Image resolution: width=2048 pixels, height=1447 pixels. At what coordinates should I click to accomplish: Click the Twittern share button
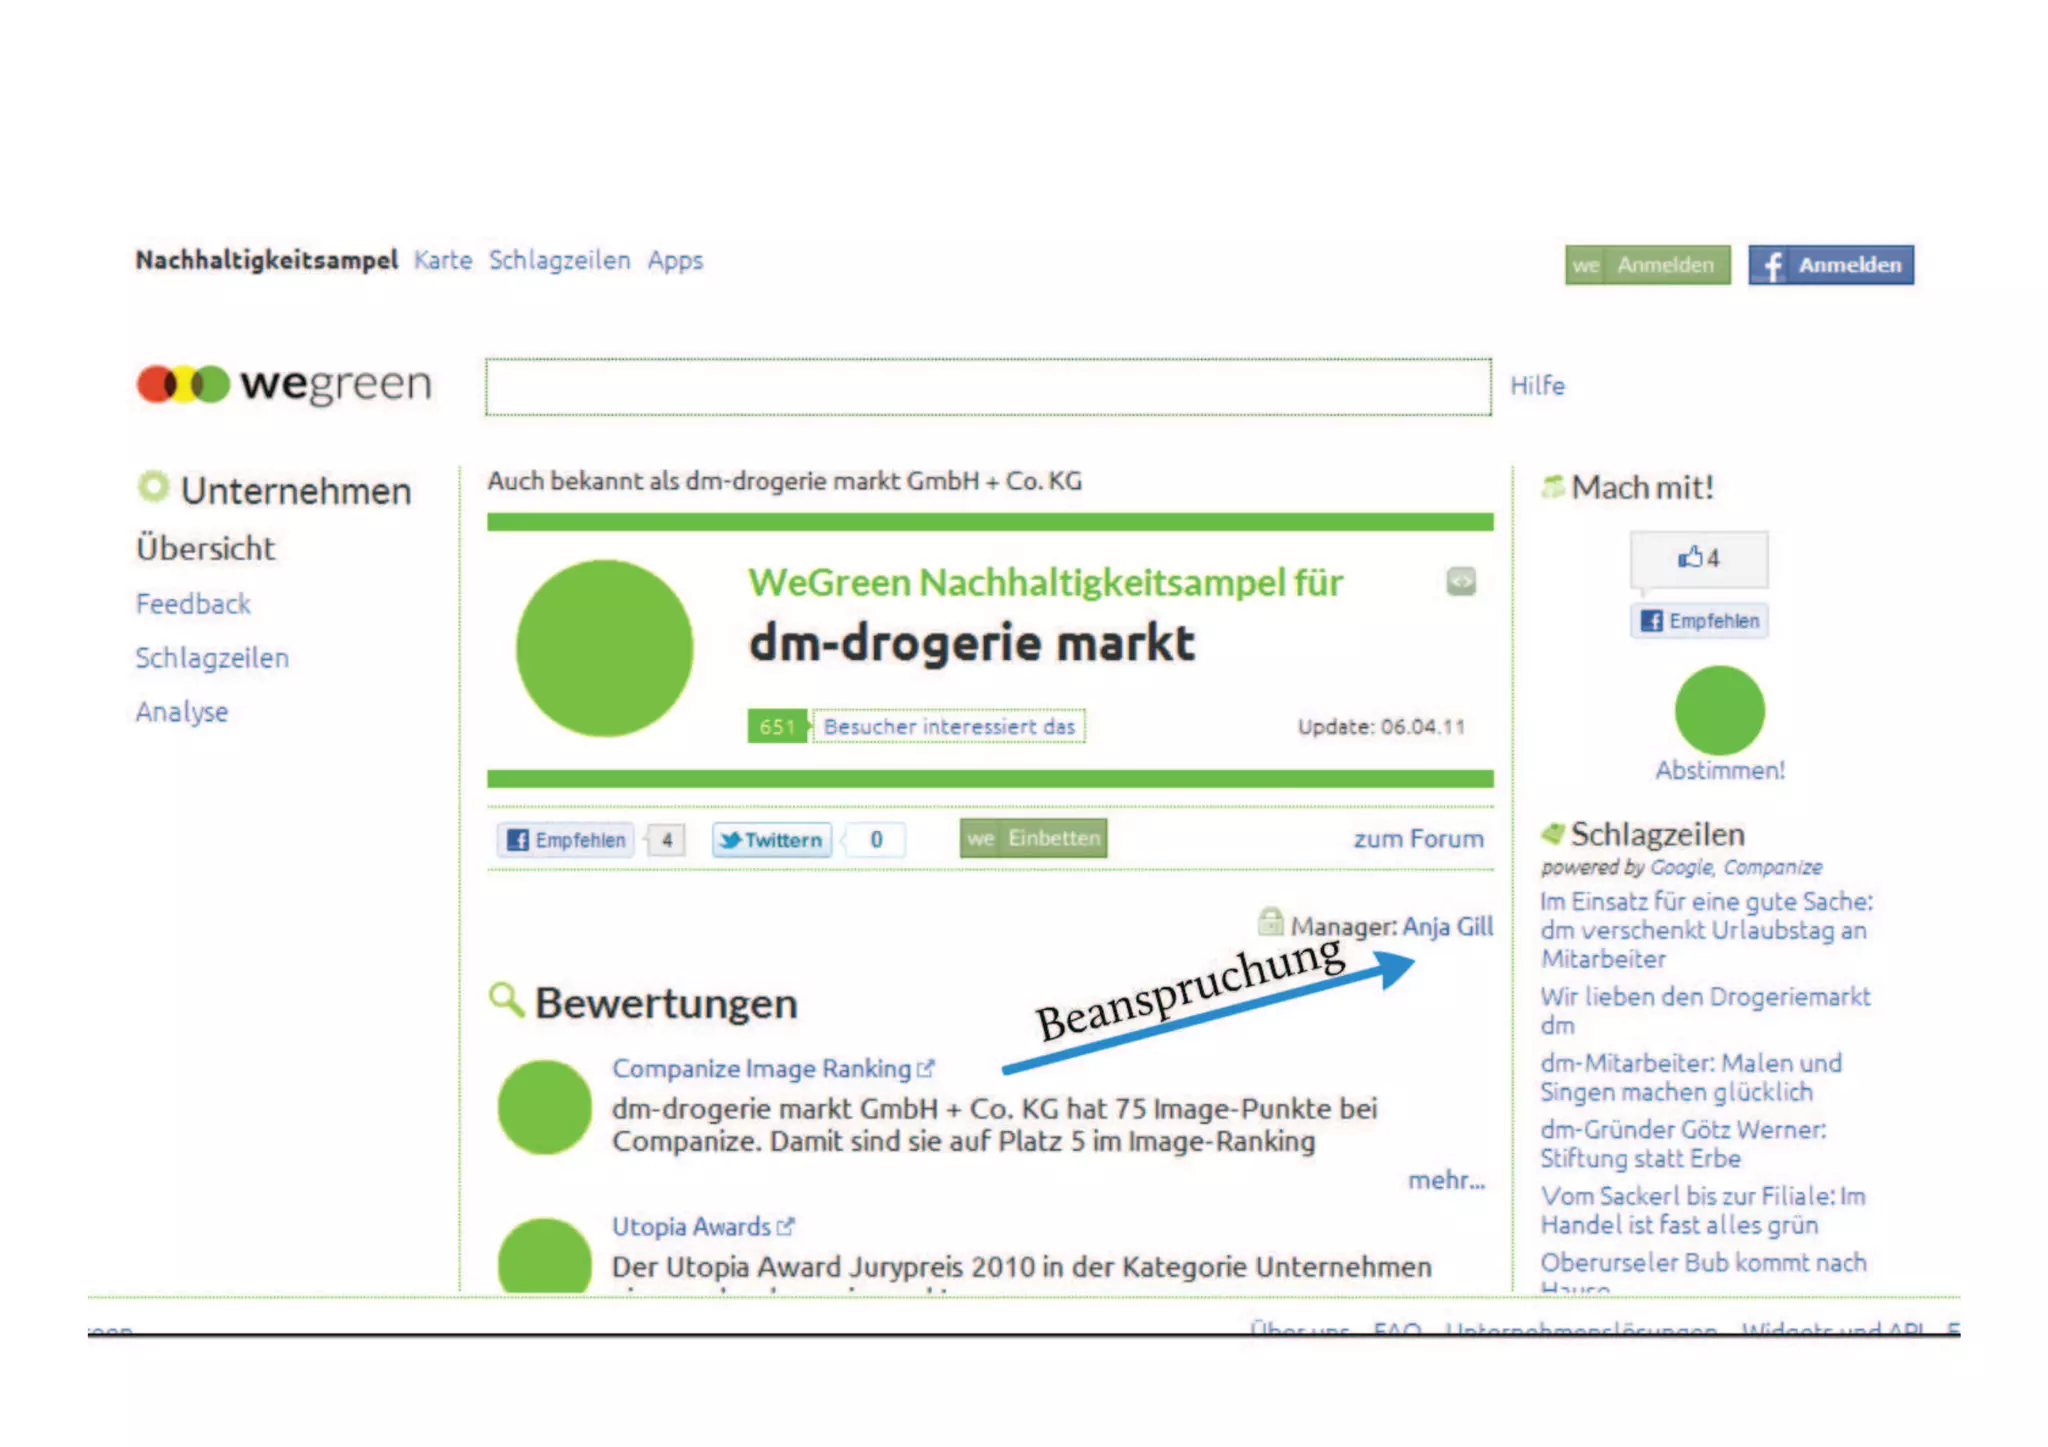[x=771, y=840]
